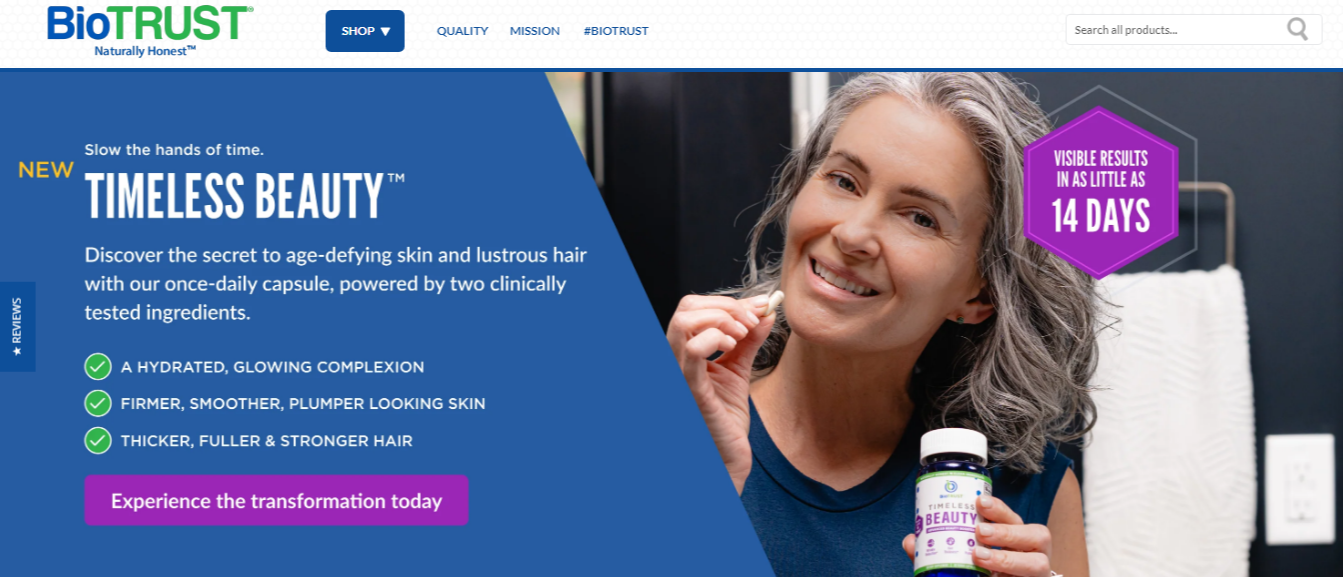Click Experience the transformation today button
Screen dimensions: 1343x577
(x=276, y=500)
